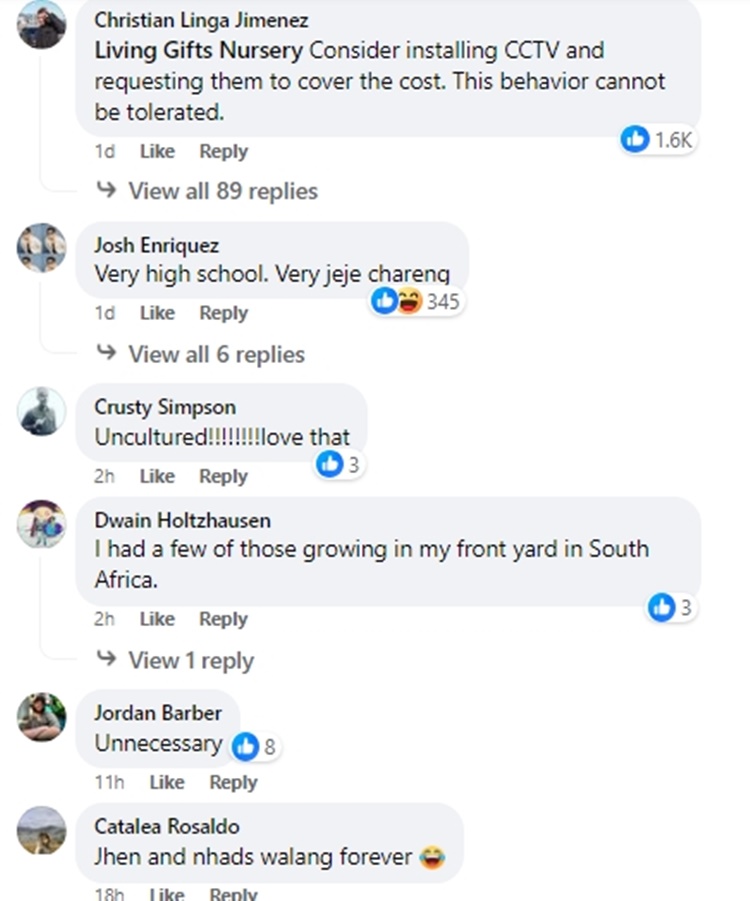This screenshot has height=901, width=750.
Task: Open Josh Enriquez's profile avatar
Action: (42, 248)
